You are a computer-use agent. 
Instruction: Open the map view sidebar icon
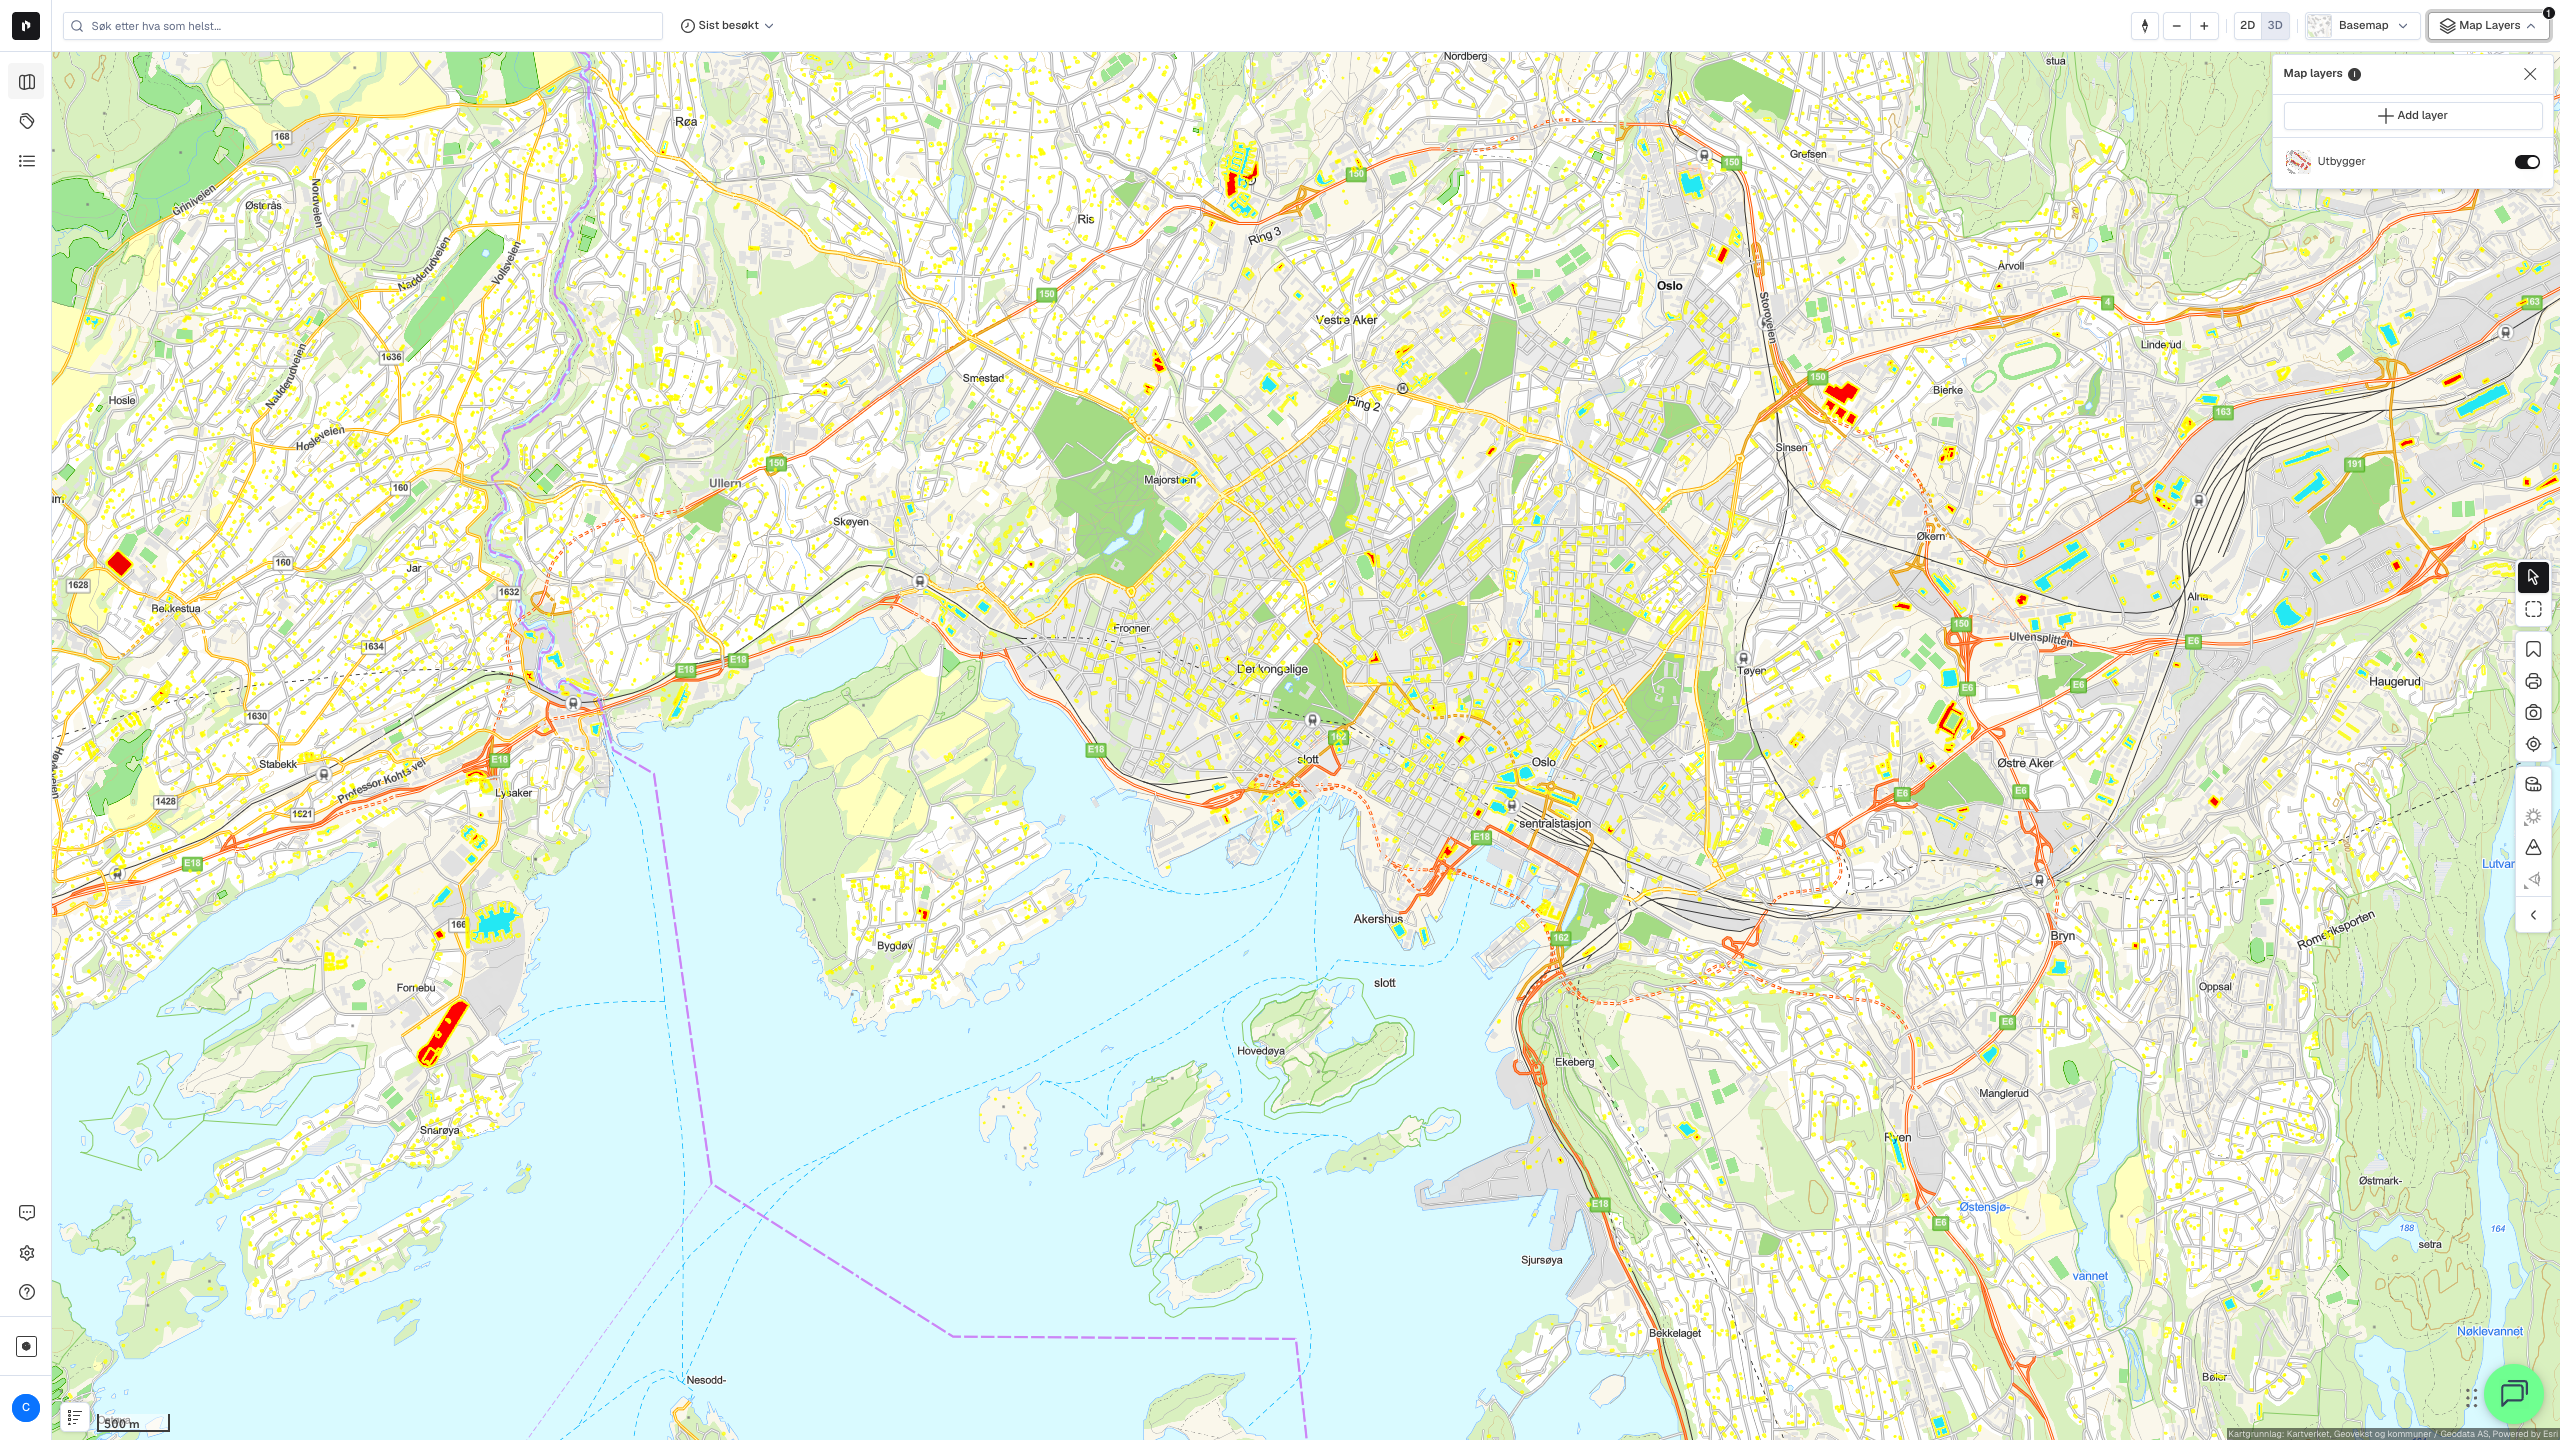[27, 82]
